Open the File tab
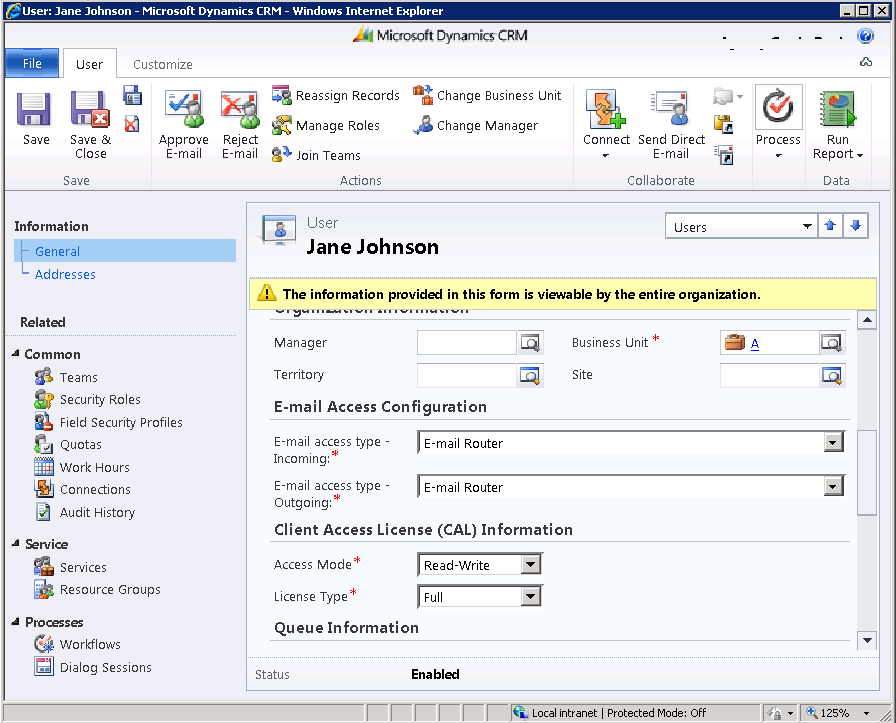 [x=32, y=63]
